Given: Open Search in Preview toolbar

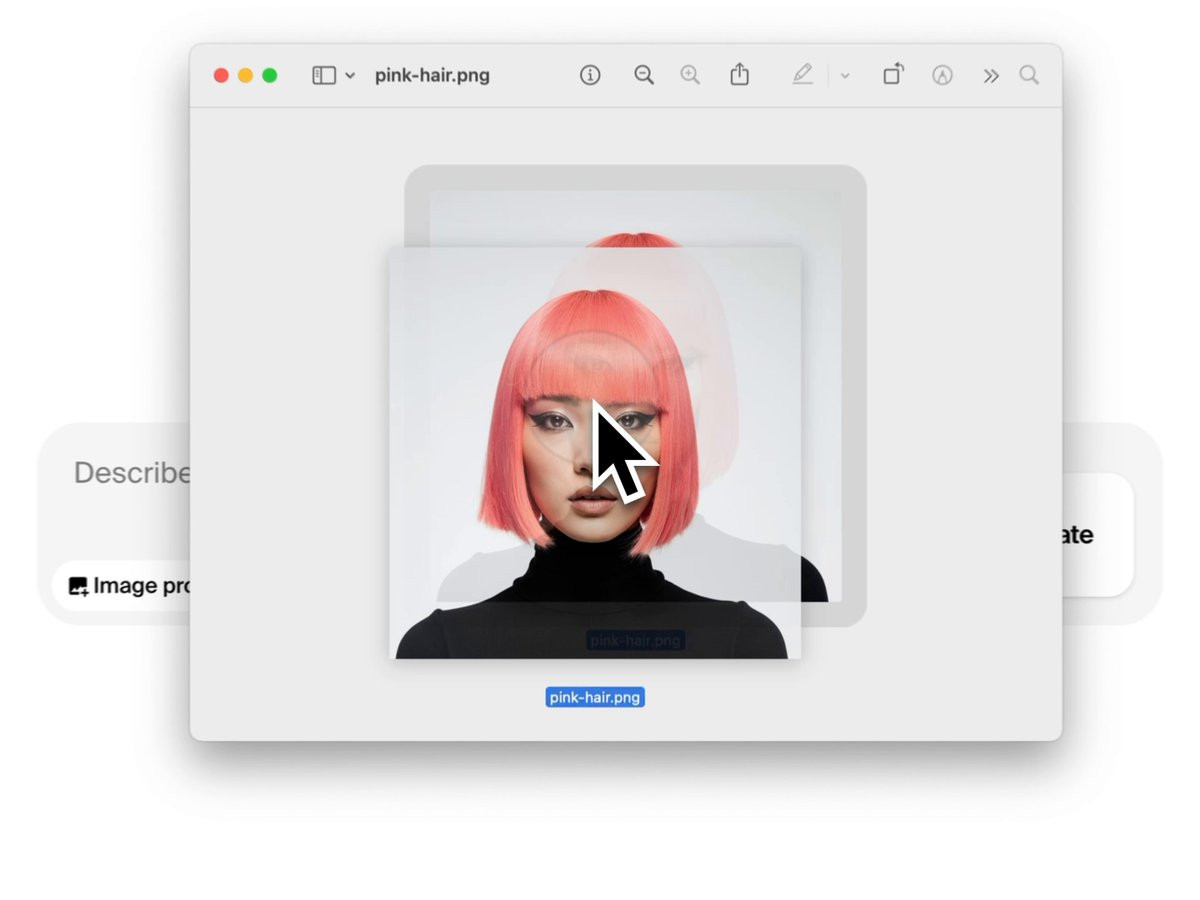Looking at the screenshot, I should click(x=1029, y=75).
